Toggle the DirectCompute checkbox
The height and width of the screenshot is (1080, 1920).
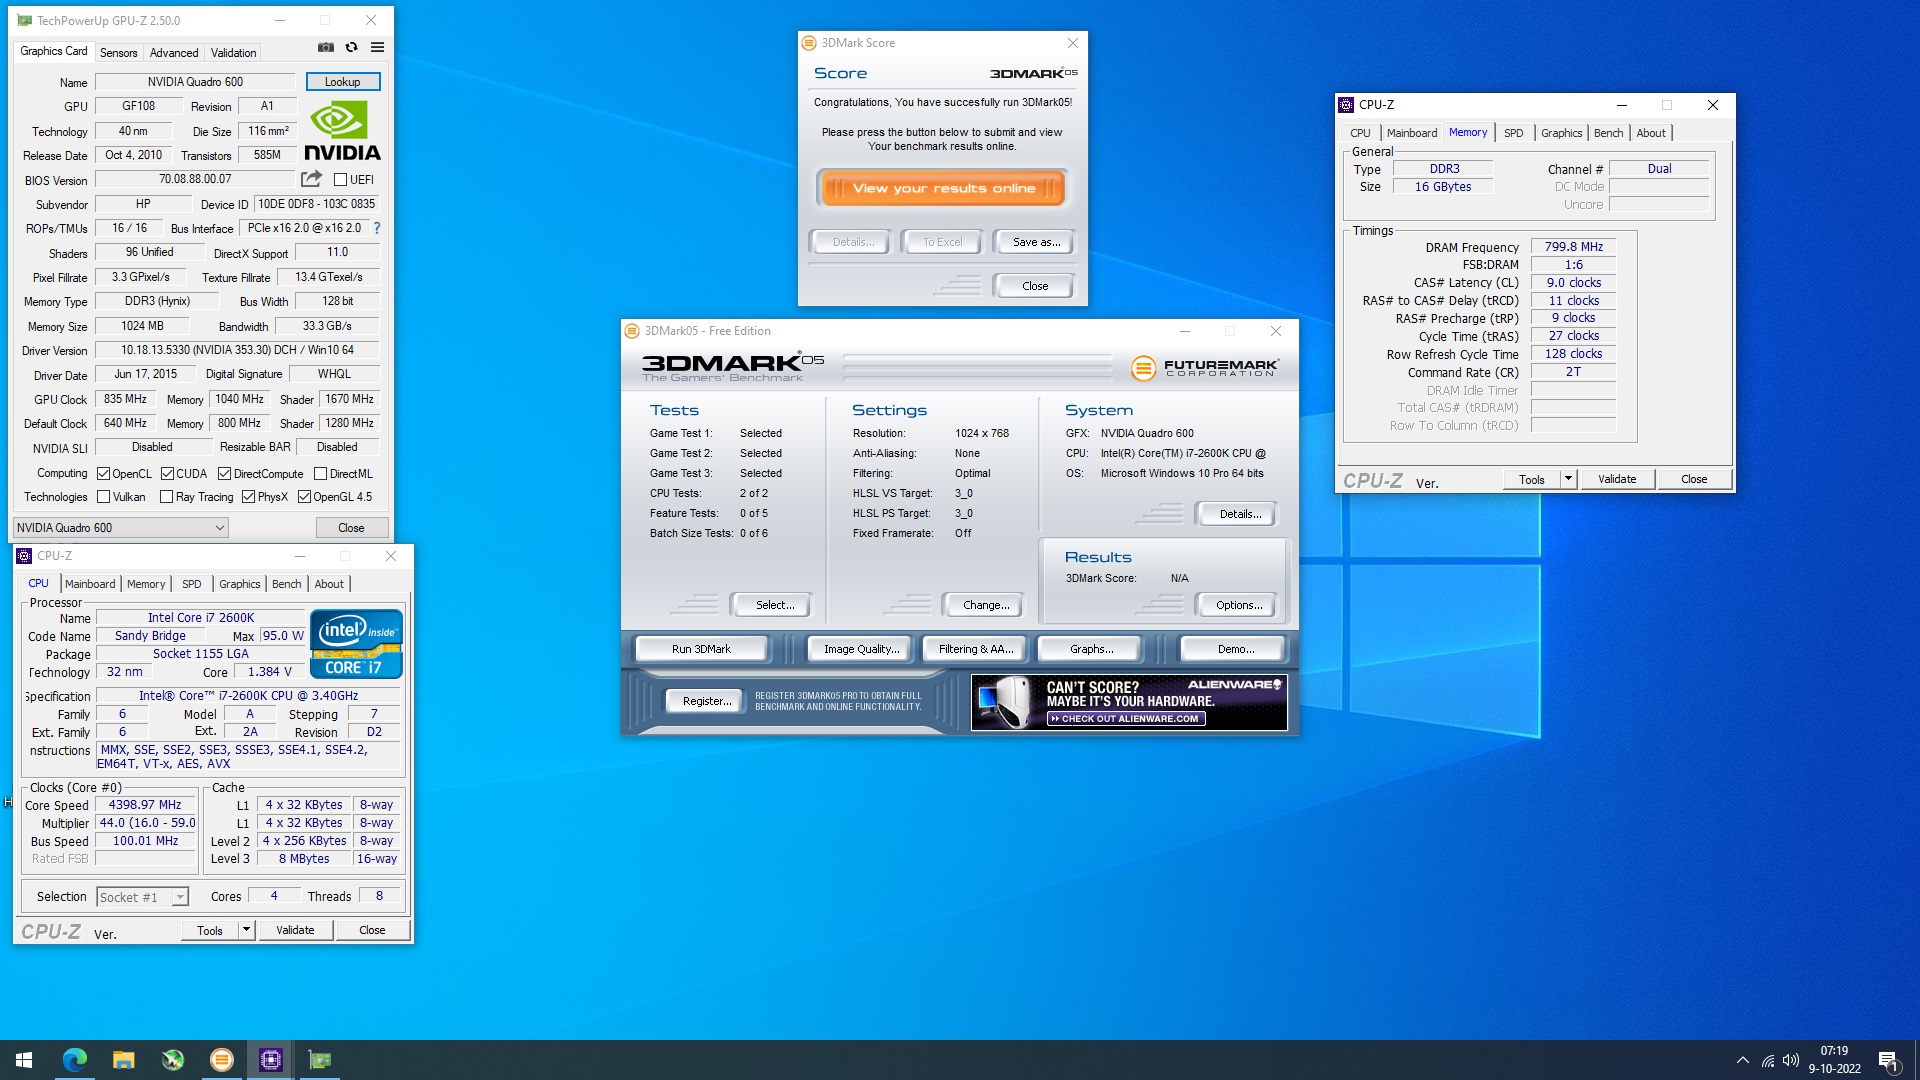pyautogui.click(x=224, y=474)
